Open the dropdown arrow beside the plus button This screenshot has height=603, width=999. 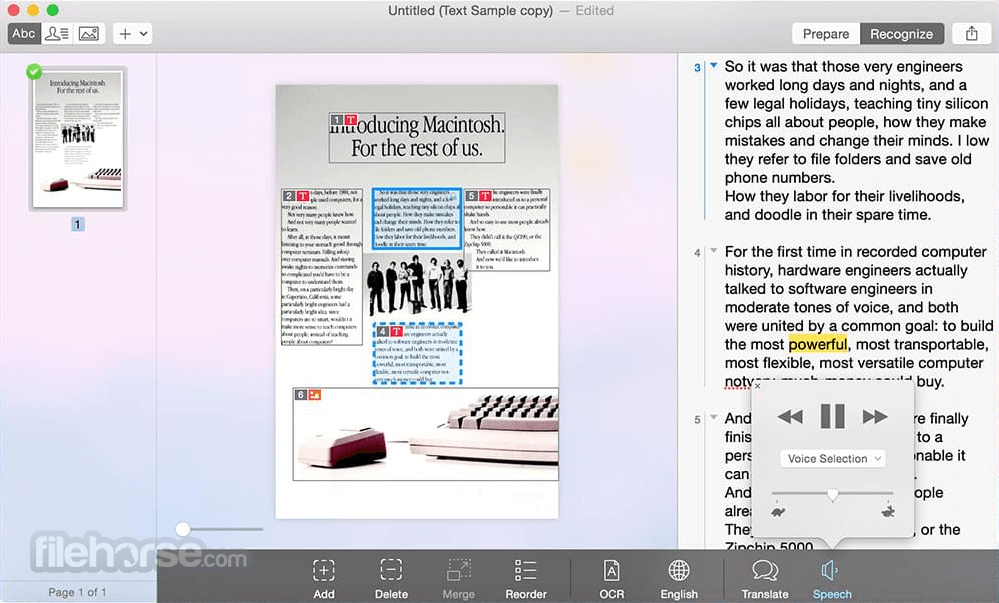(x=144, y=34)
